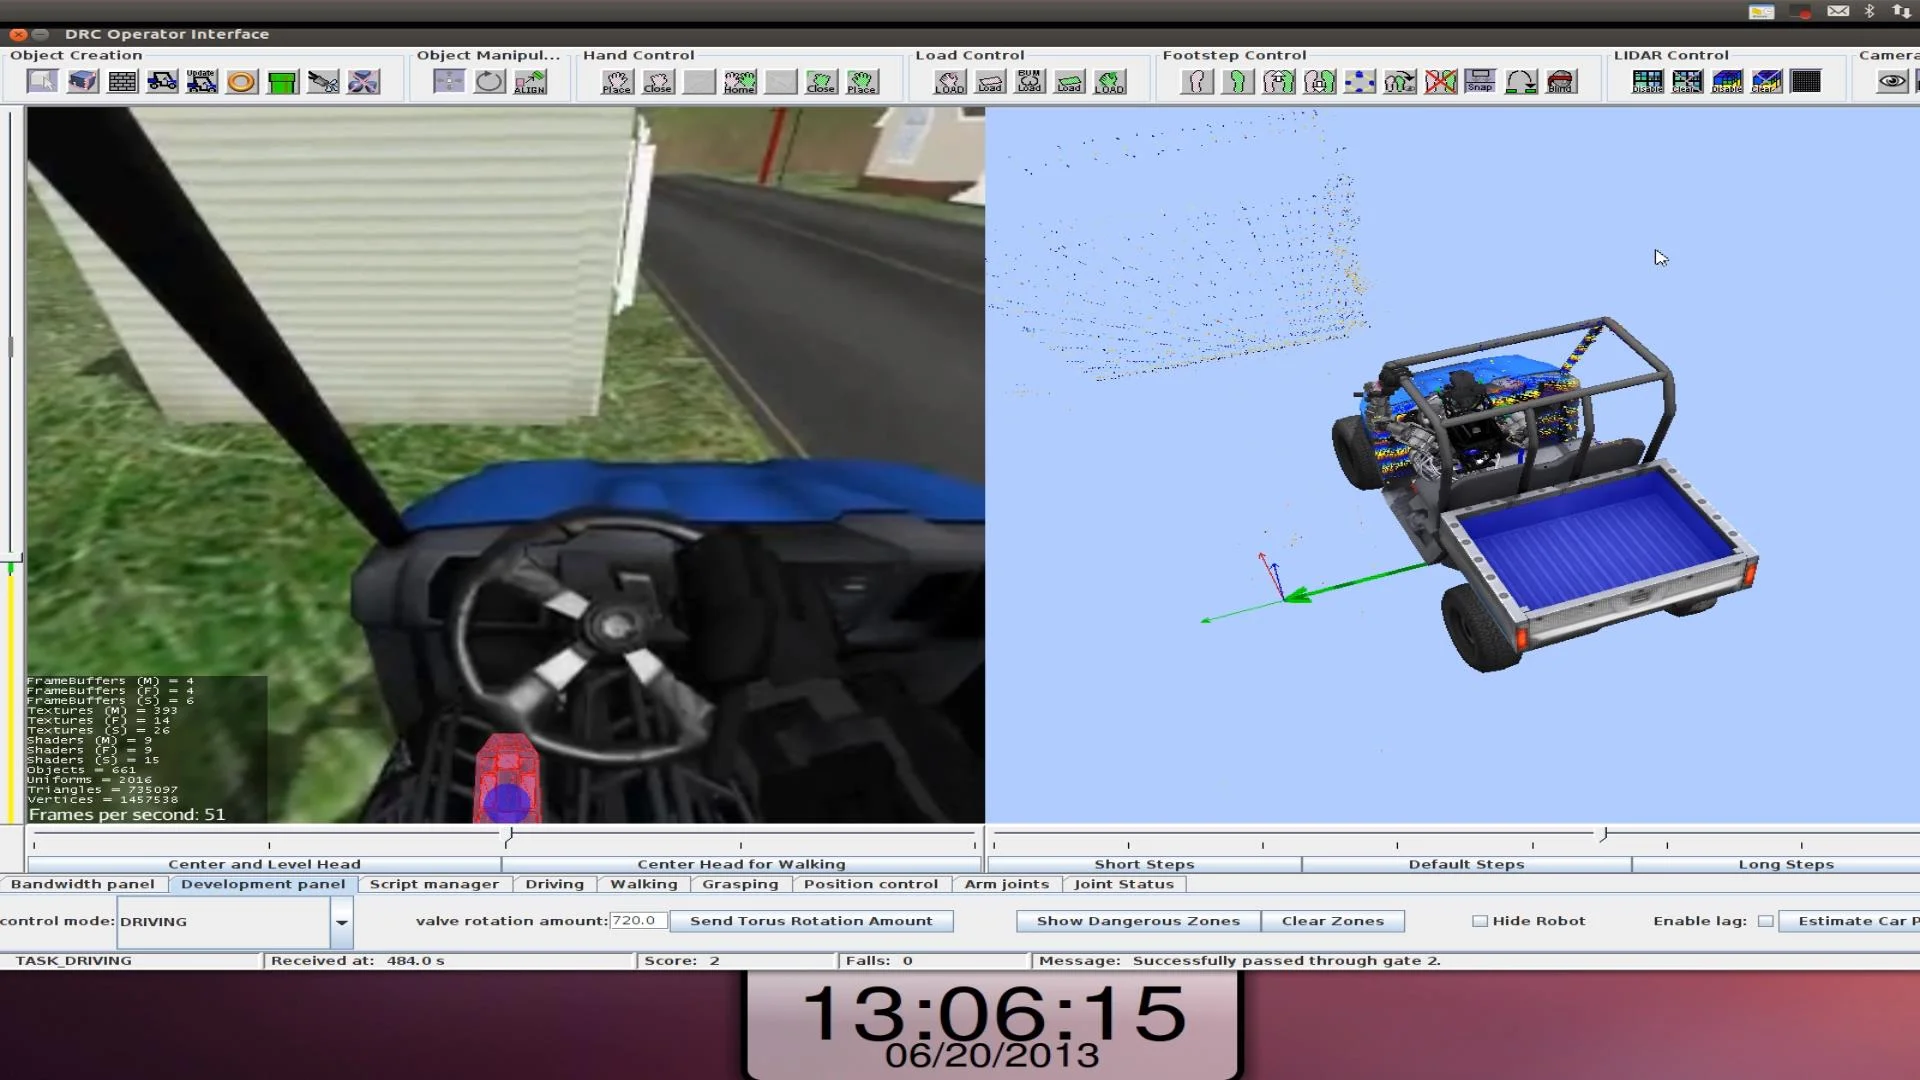Screen dimensions: 1920x1080
Task: Click the valve rotation amount input field
Action: pos(637,920)
